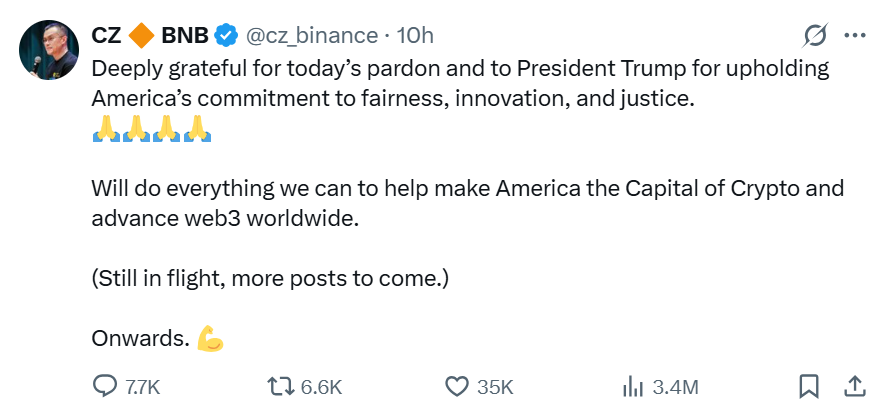Click the share upload-arrow icon
Image resolution: width=892 pixels, height=412 pixels.
[855, 386]
